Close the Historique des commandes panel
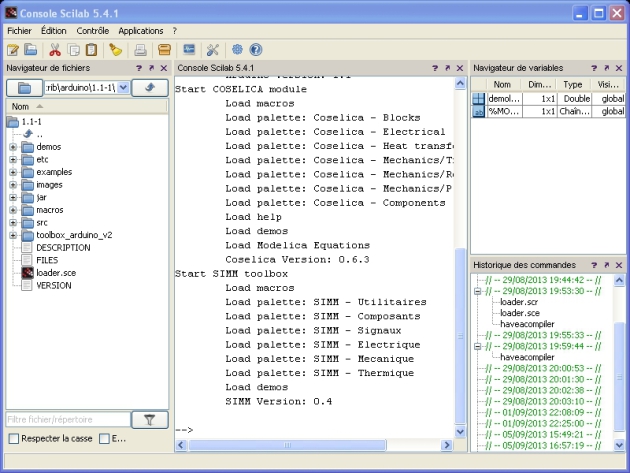Viewport: 630px width, 473px height. point(619,265)
